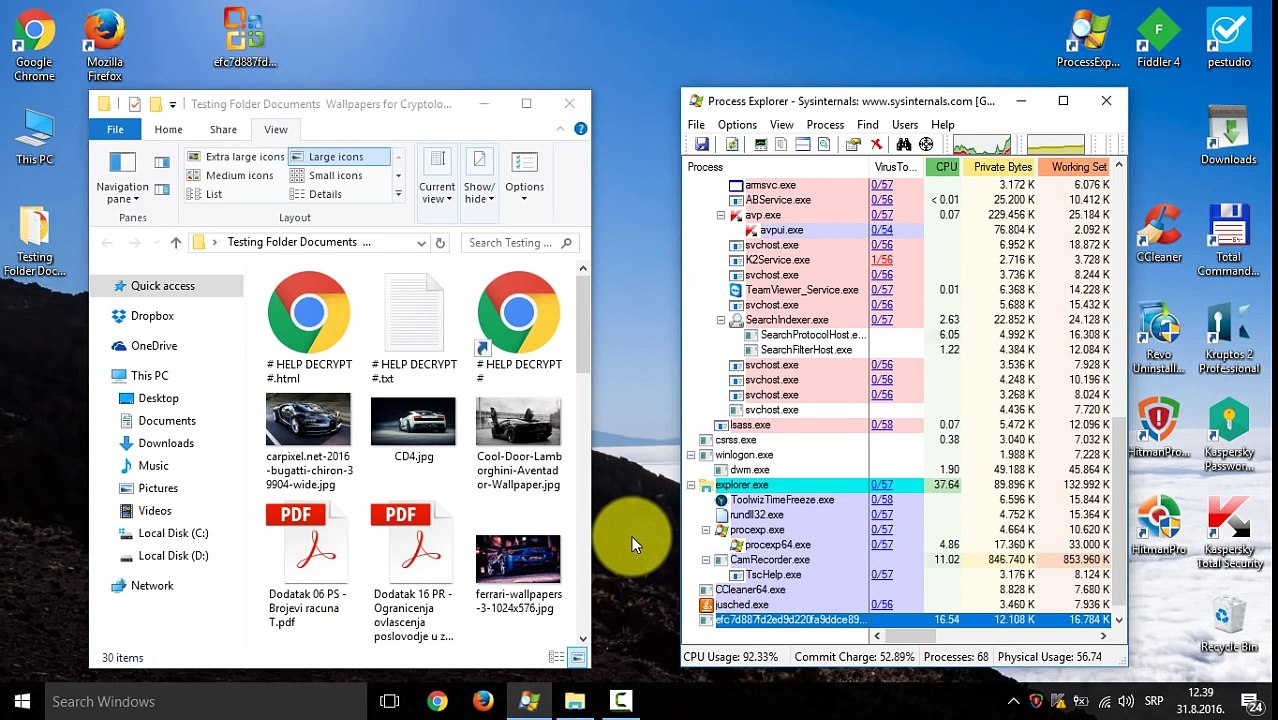Screen dimensions: 1278x720
Task: Open Task View on taskbar
Action: point(390,701)
